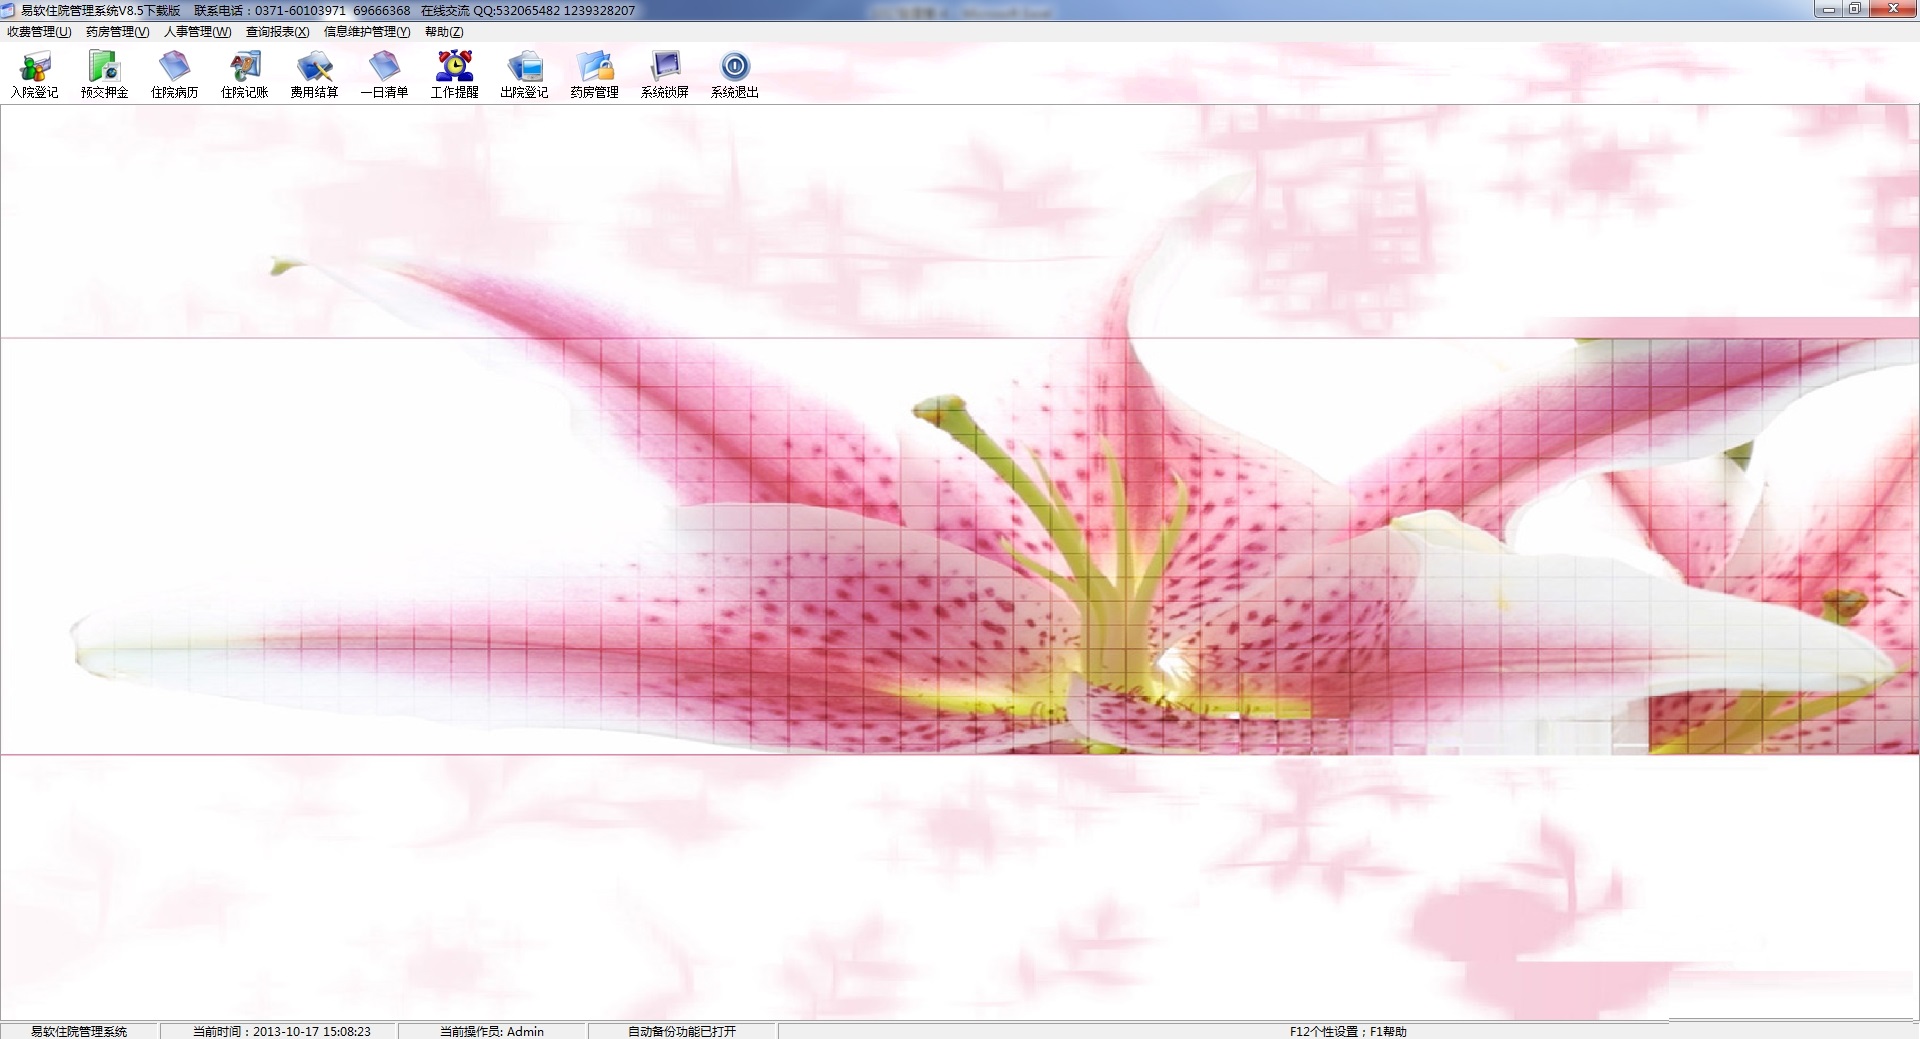Viewport: 1920px width, 1039px height.
Task: Click the 预交押金 deposit prepayment icon
Action: pos(105,74)
